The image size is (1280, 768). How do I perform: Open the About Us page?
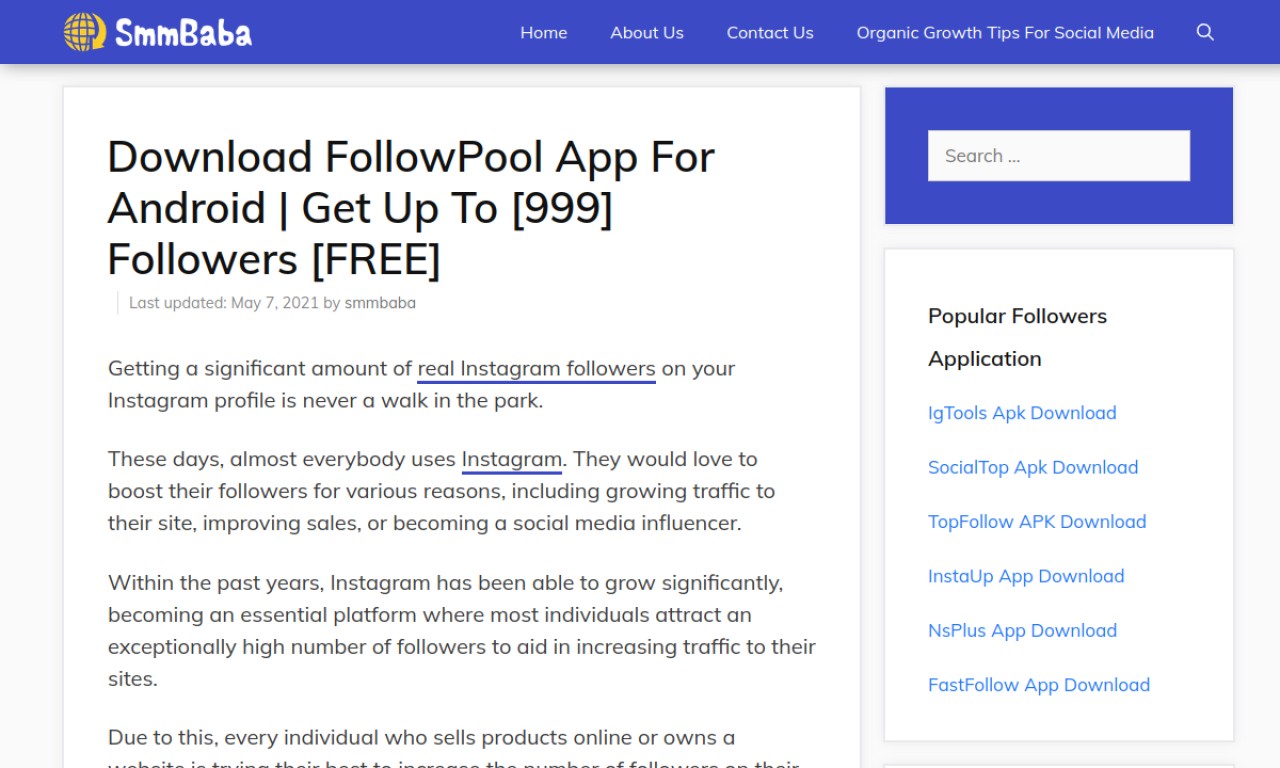click(647, 32)
